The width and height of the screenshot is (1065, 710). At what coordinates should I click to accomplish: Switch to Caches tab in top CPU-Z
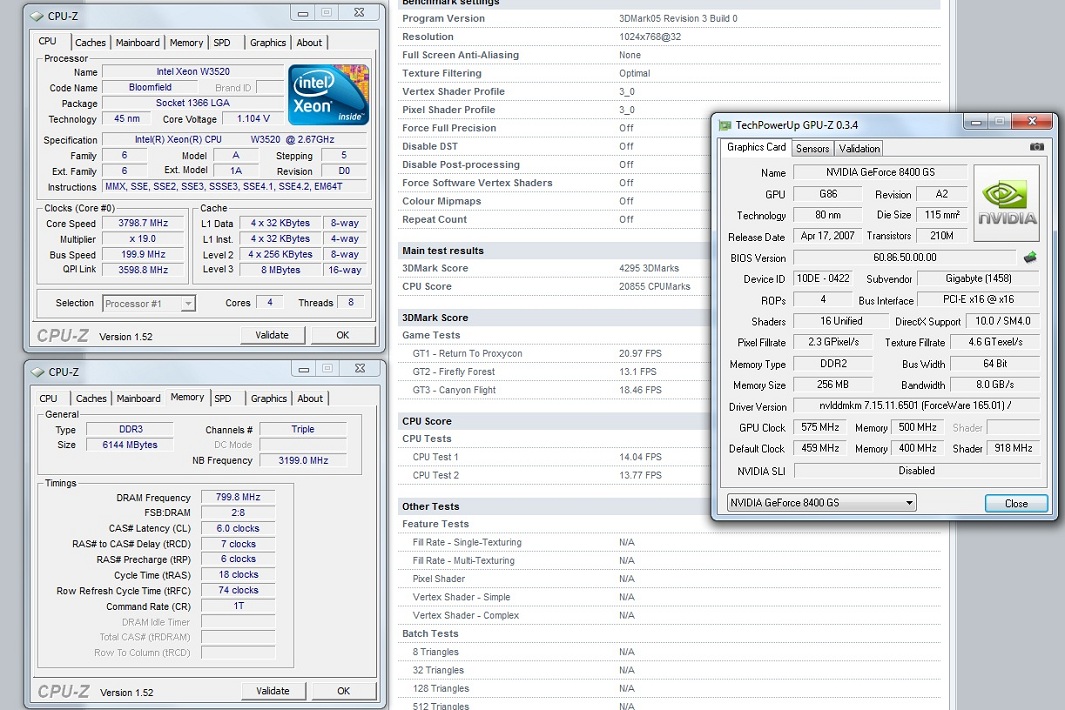tap(90, 42)
